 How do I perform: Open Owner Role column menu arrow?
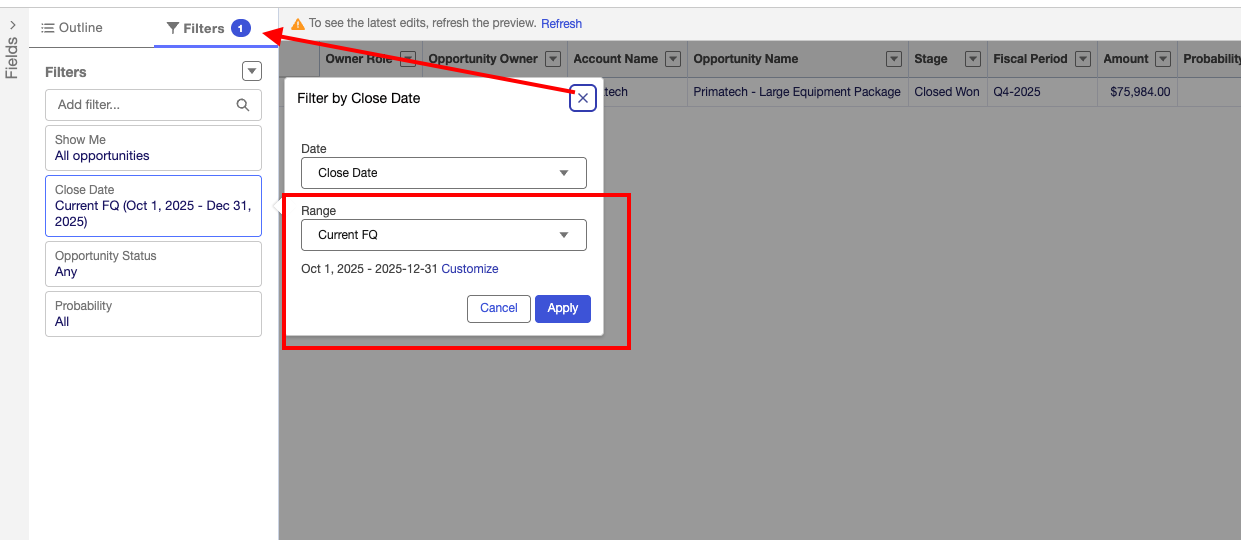click(408, 59)
